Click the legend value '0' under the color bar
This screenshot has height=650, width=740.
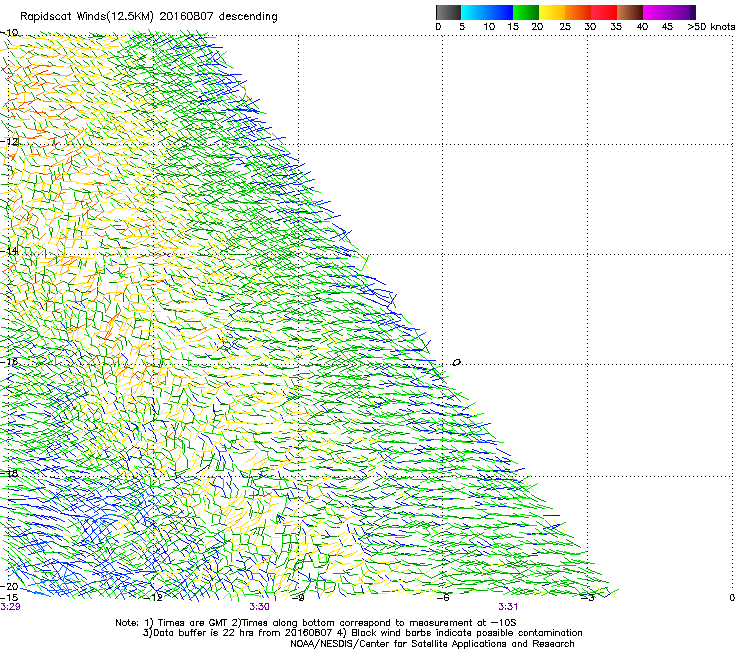click(x=438, y=27)
